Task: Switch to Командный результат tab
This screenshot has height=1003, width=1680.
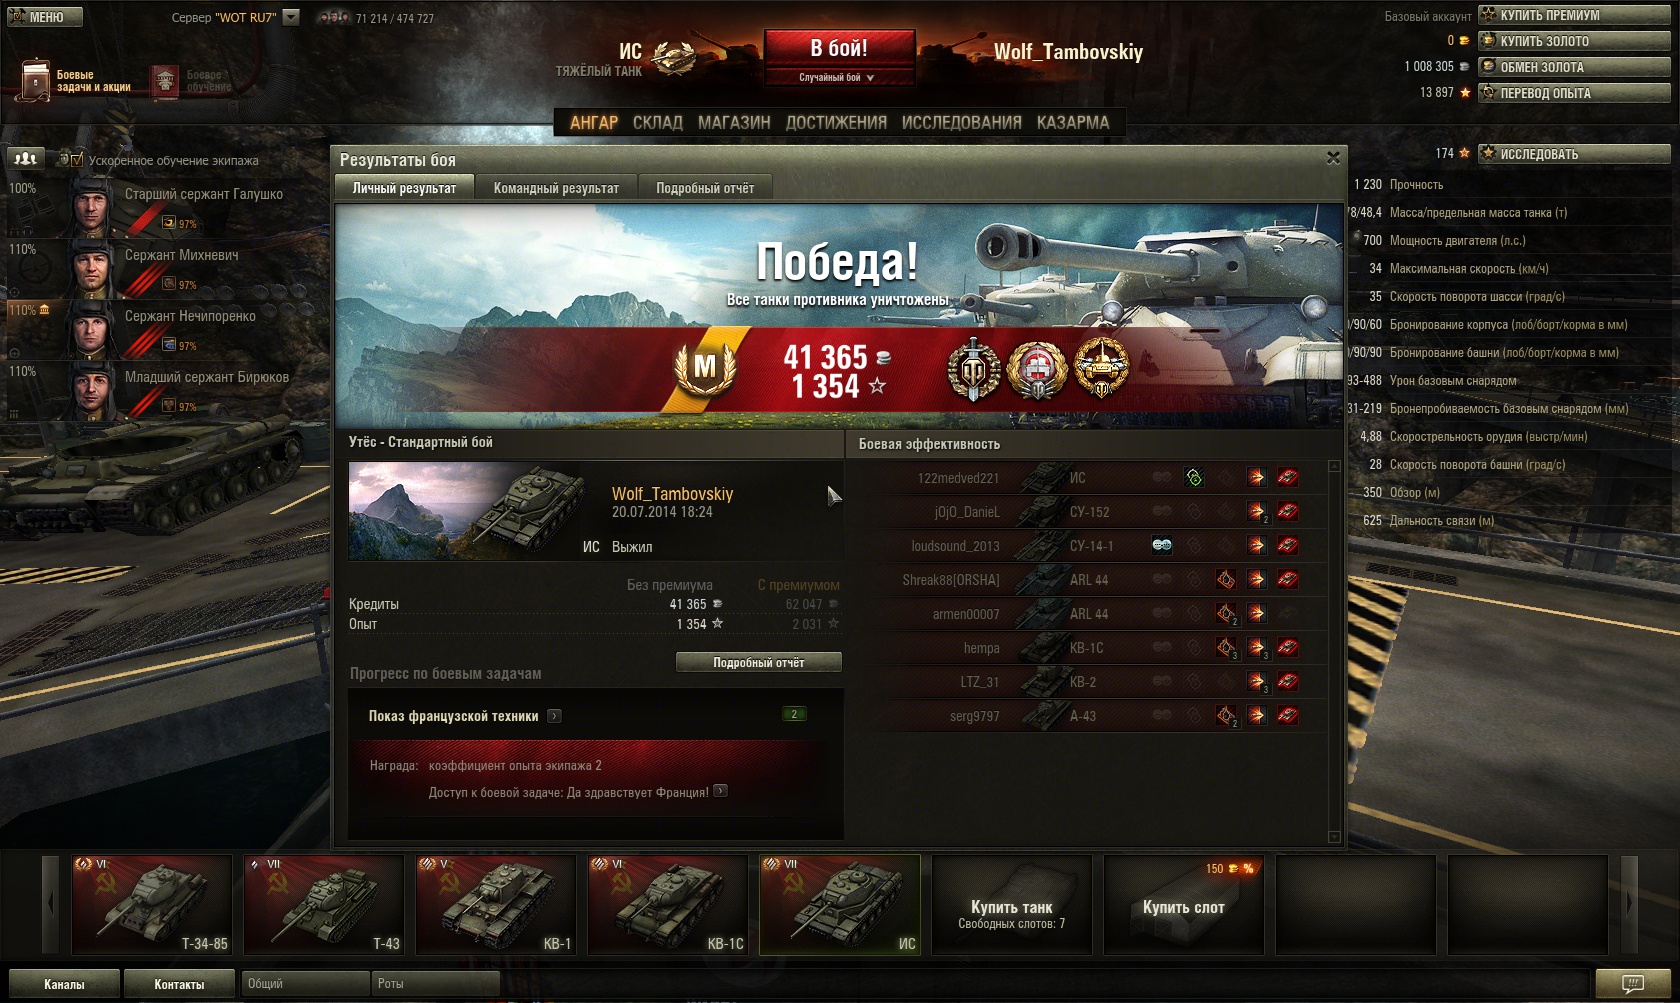Action: pyautogui.click(x=556, y=188)
